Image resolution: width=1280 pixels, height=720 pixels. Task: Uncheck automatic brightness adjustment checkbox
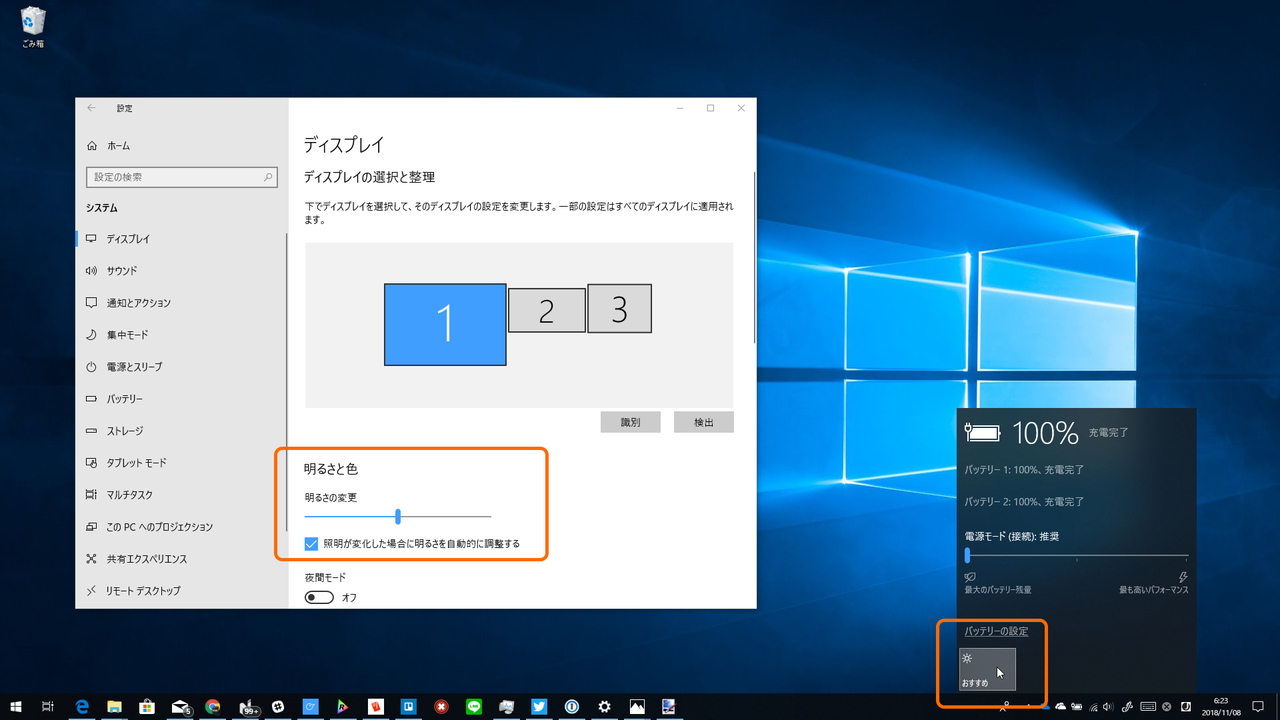[312, 544]
